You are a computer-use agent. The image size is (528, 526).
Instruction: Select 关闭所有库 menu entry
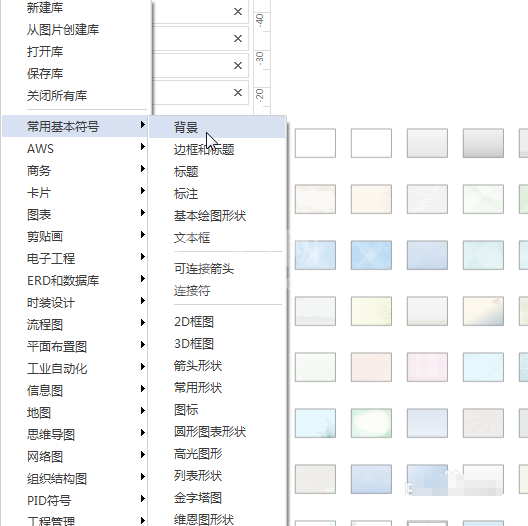click(x=74, y=96)
